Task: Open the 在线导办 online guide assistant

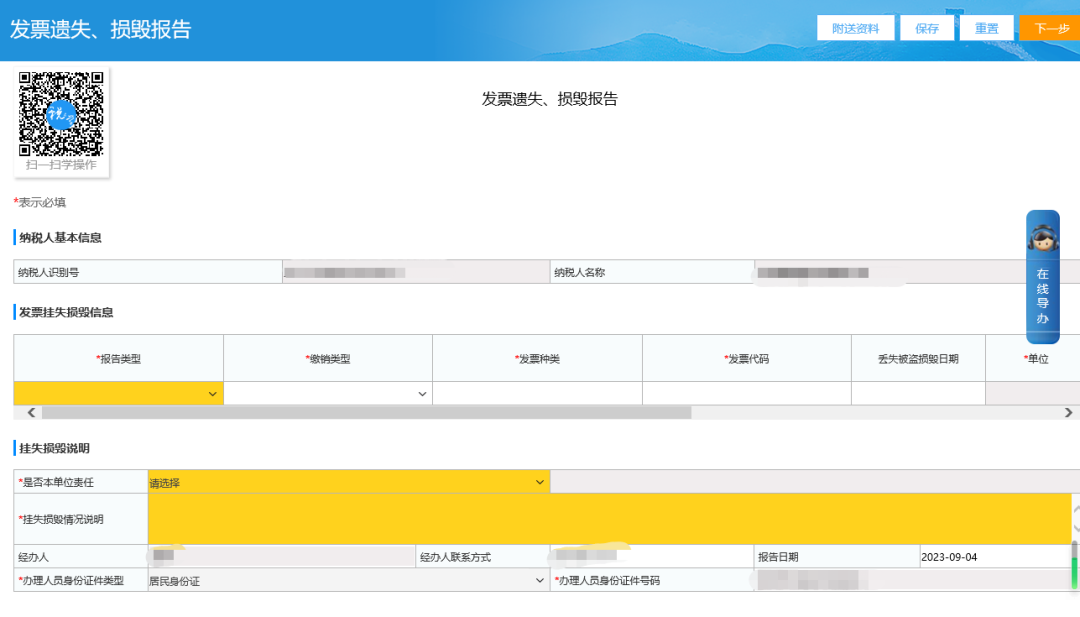Action: [1042, 277]
